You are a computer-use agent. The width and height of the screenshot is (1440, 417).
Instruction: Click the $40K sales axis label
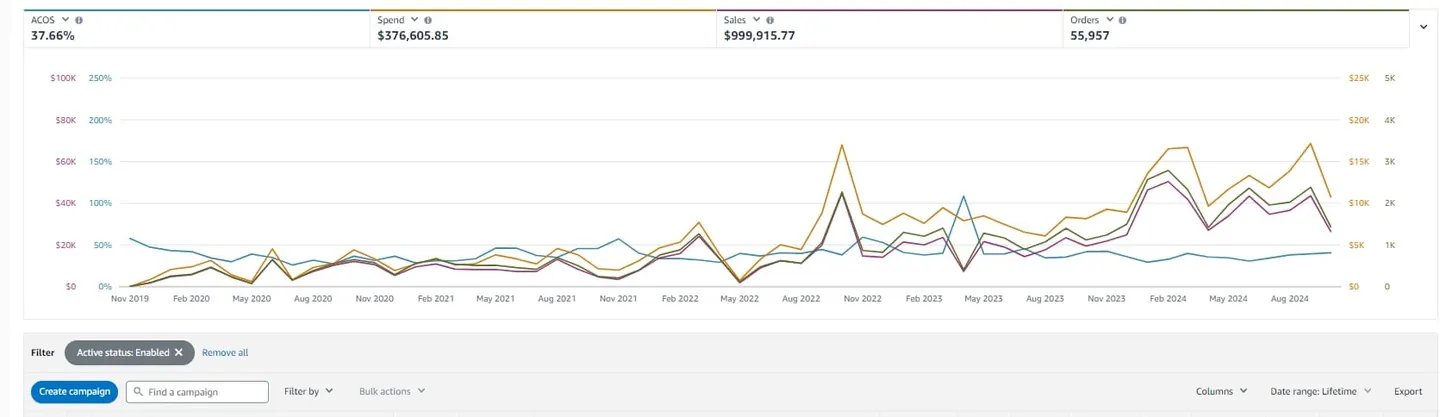click(x=64, y=203)
